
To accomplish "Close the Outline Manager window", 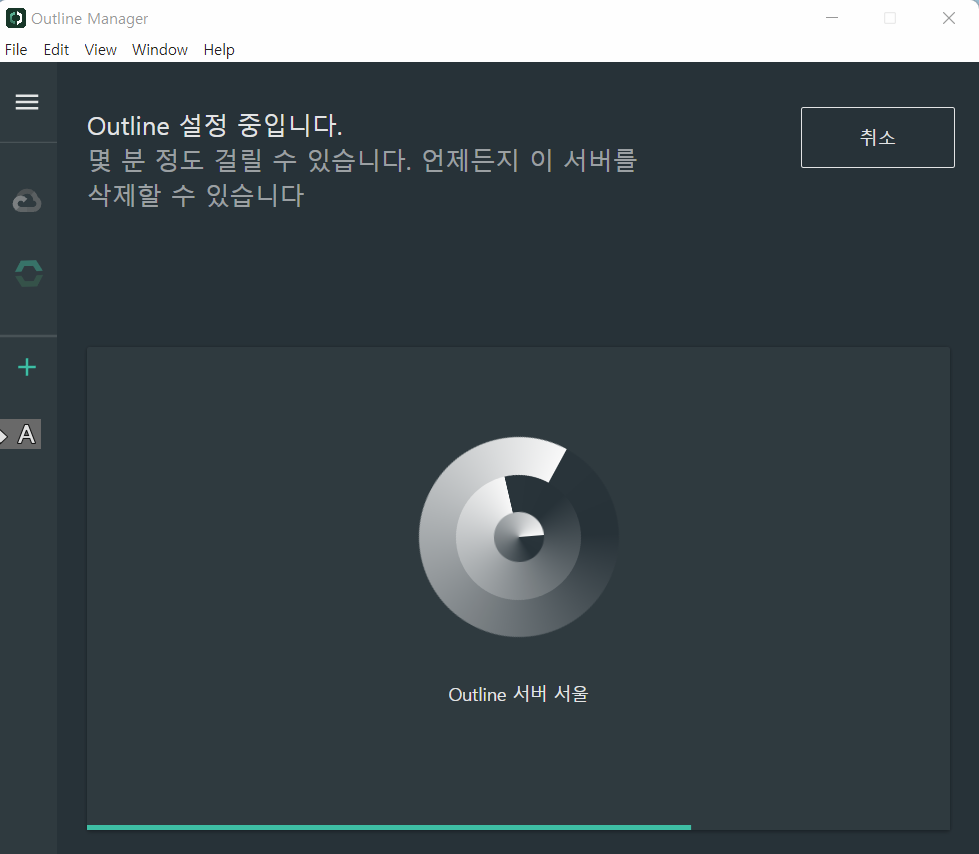I will point(948,18).
